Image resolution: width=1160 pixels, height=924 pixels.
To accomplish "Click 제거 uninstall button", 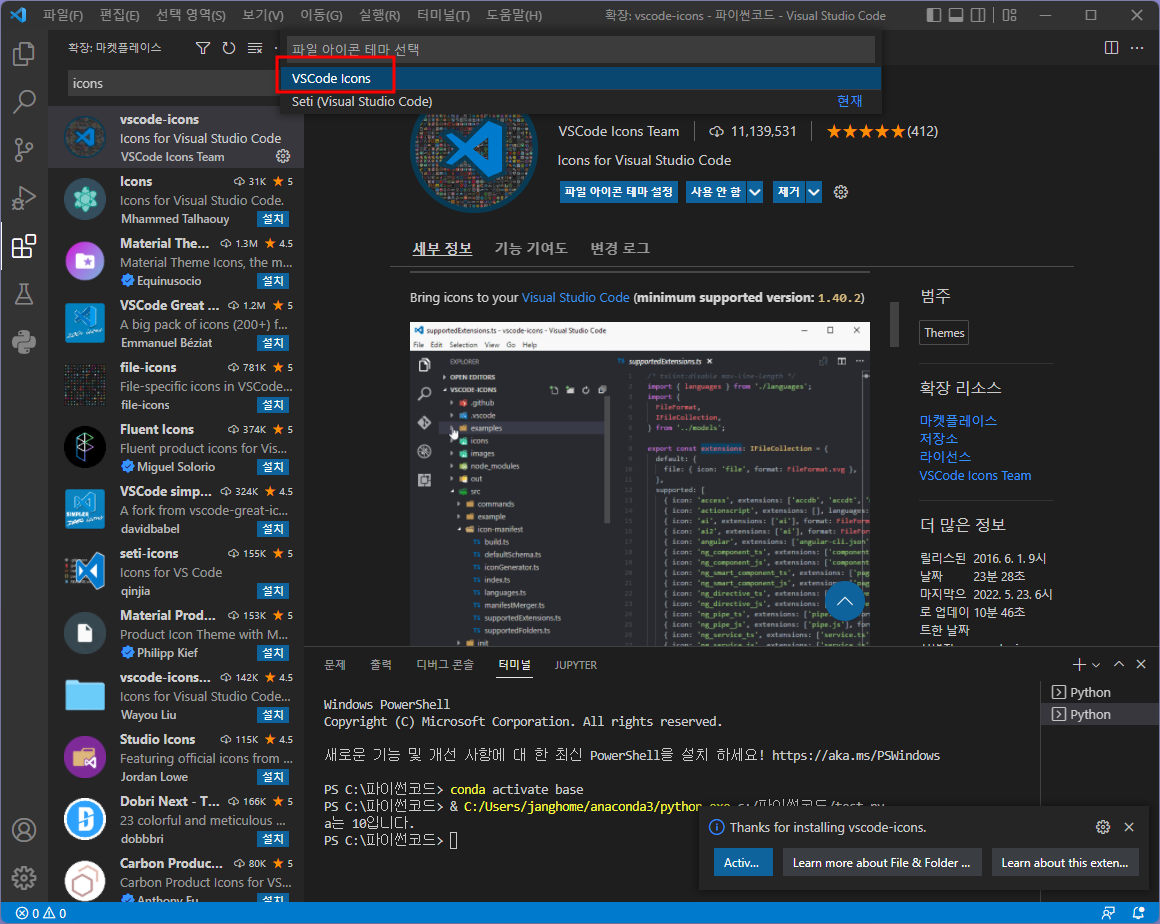I will tap(789, 192).
